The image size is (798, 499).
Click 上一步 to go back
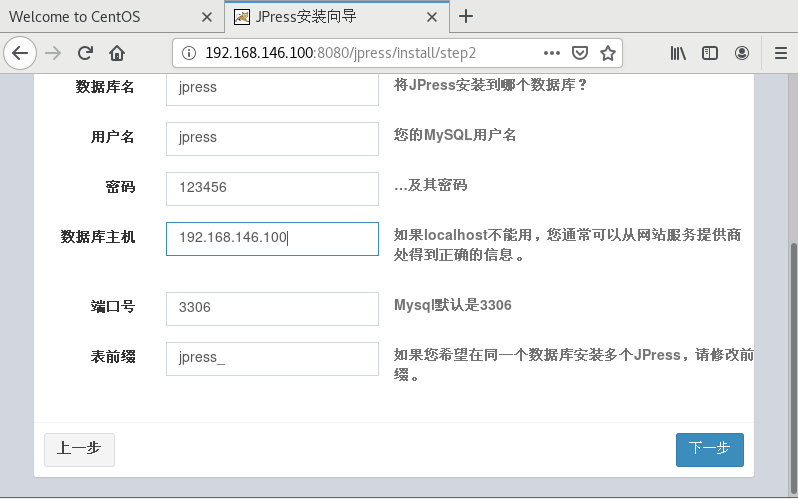(79, 450)
